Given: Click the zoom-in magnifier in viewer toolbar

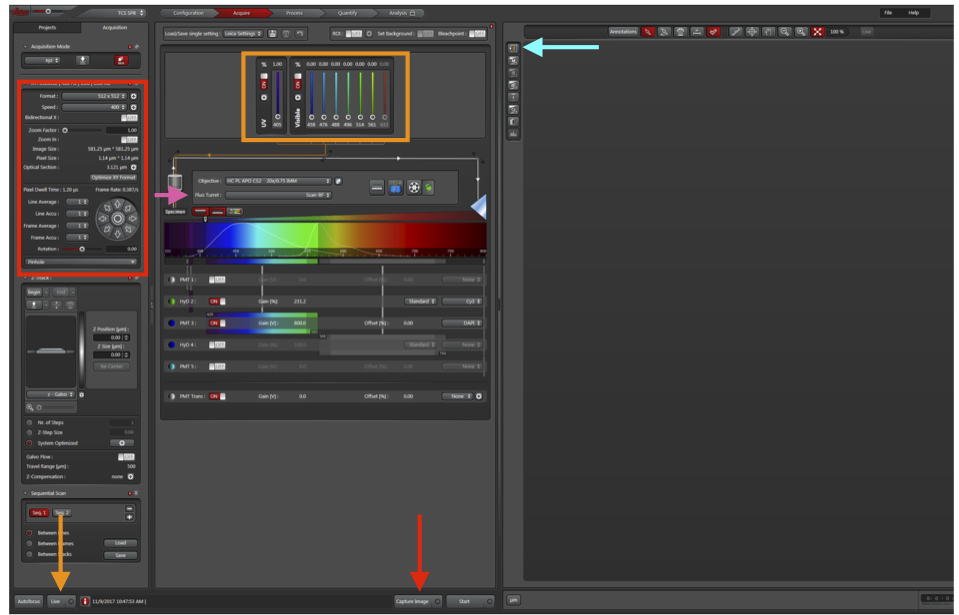Looking at the screenshot, I should pos(801,32).
